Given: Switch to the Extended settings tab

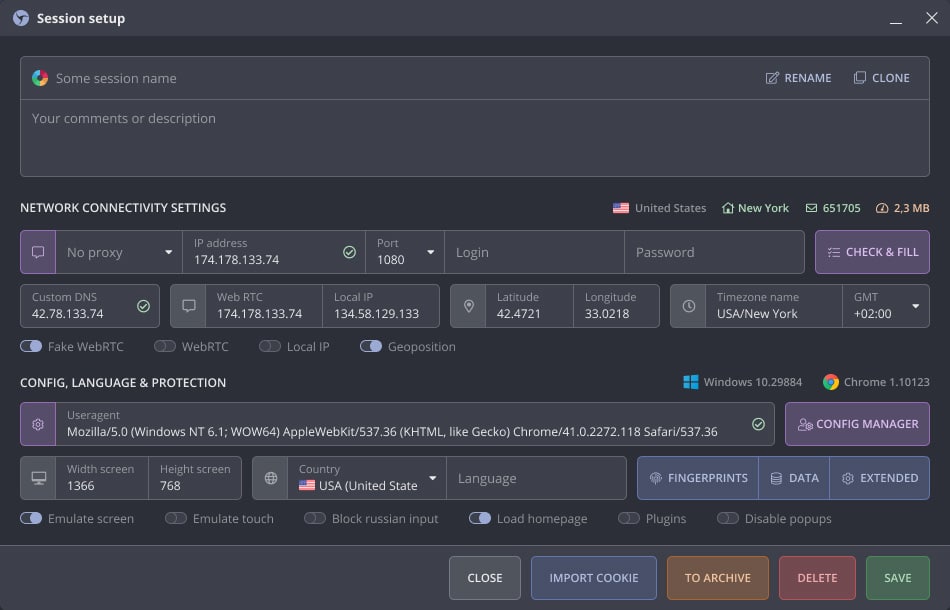Looking at the screenshot, I should tap(879, 478).
